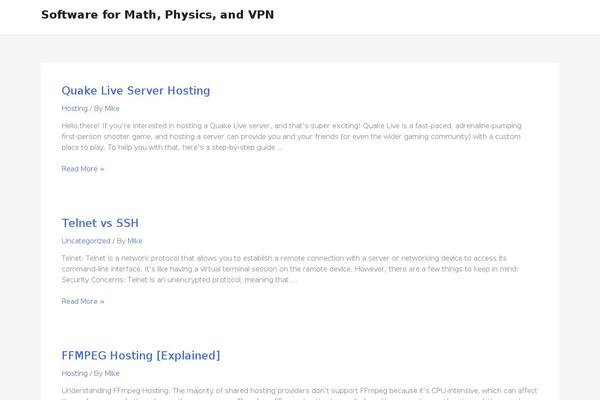600x400 pixels.
Task: Open author Mike under Quake Live post
Action: 112,108
